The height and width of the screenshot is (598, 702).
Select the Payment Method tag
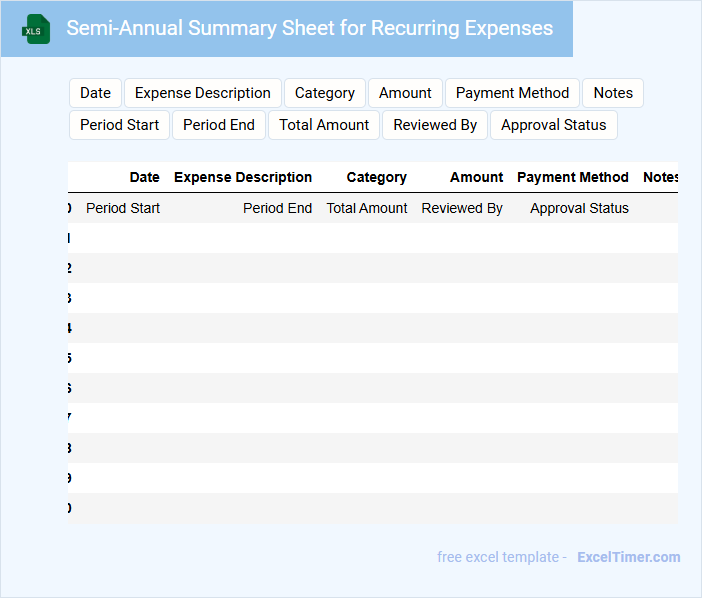click(512, 93)
